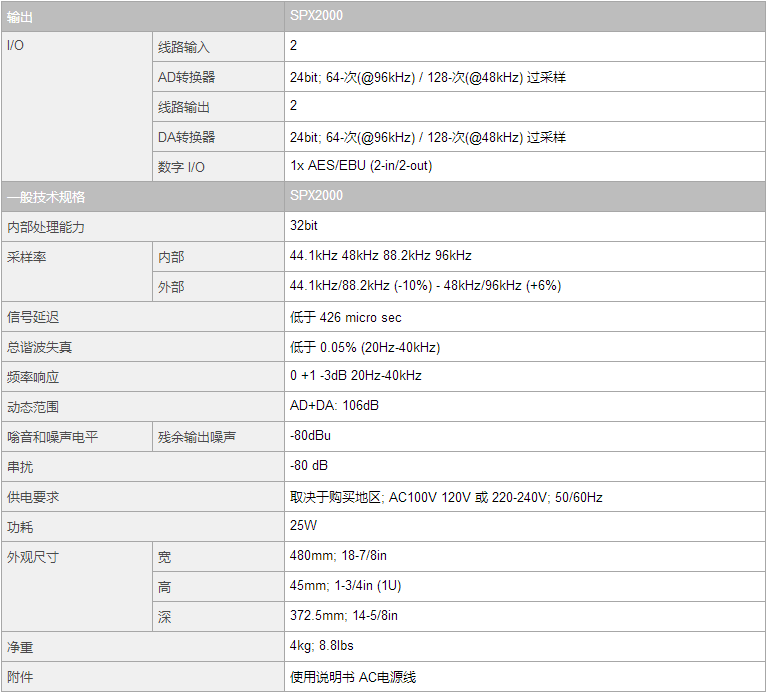Select the 残余输出噪声 label cell

(x=197, y=437)
